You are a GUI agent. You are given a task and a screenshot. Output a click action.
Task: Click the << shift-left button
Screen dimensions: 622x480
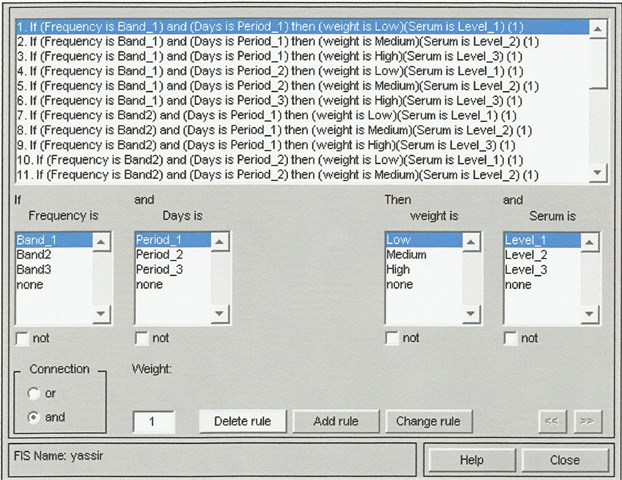coord(552,421)
